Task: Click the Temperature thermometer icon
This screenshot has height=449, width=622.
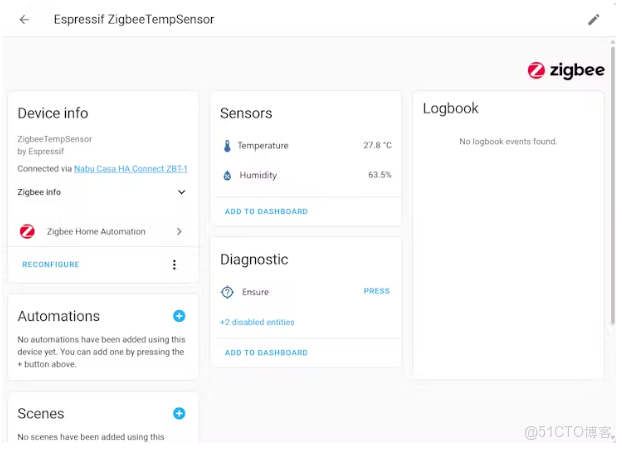Action: [x=227, y=146]
